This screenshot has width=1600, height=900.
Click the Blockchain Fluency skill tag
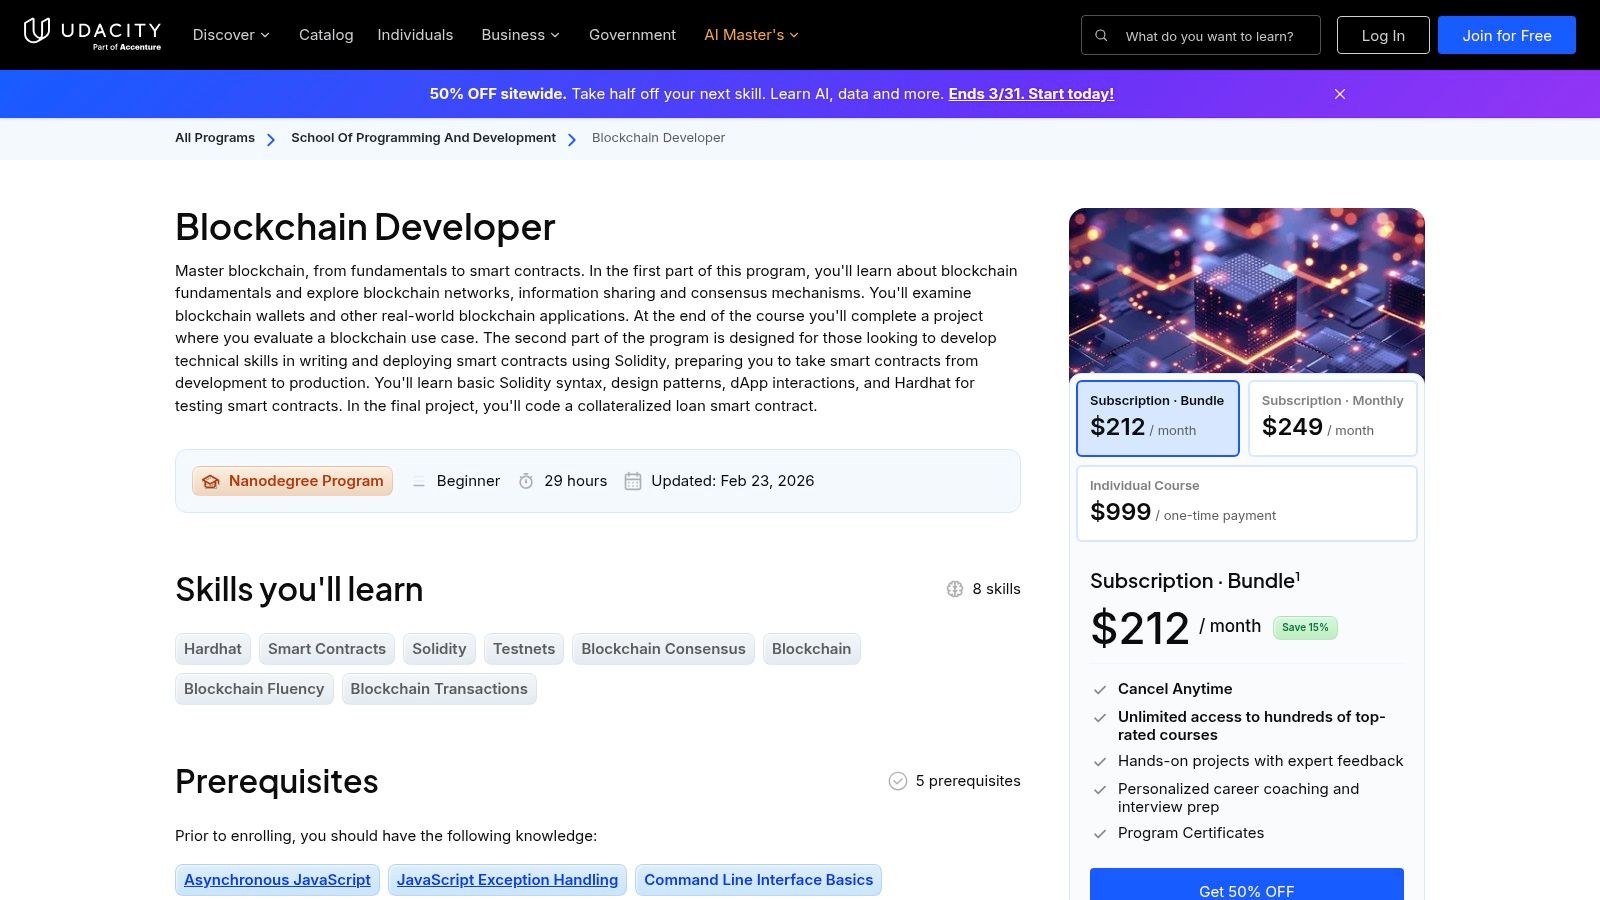pos(254,689)
